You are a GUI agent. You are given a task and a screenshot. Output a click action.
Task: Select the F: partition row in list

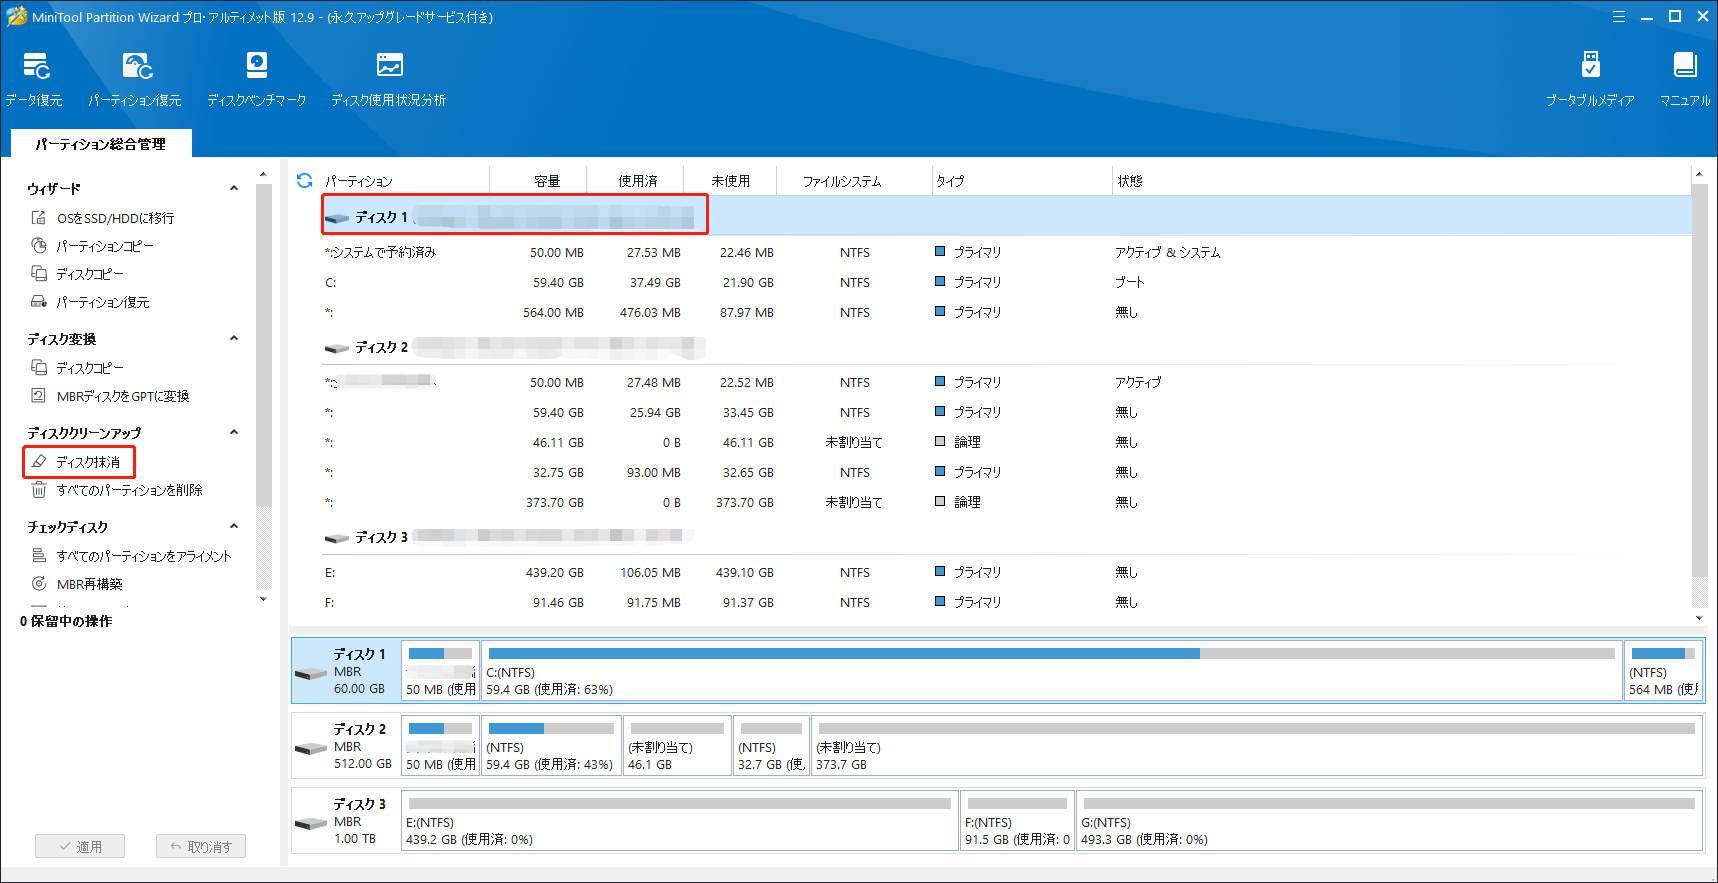1005,602
